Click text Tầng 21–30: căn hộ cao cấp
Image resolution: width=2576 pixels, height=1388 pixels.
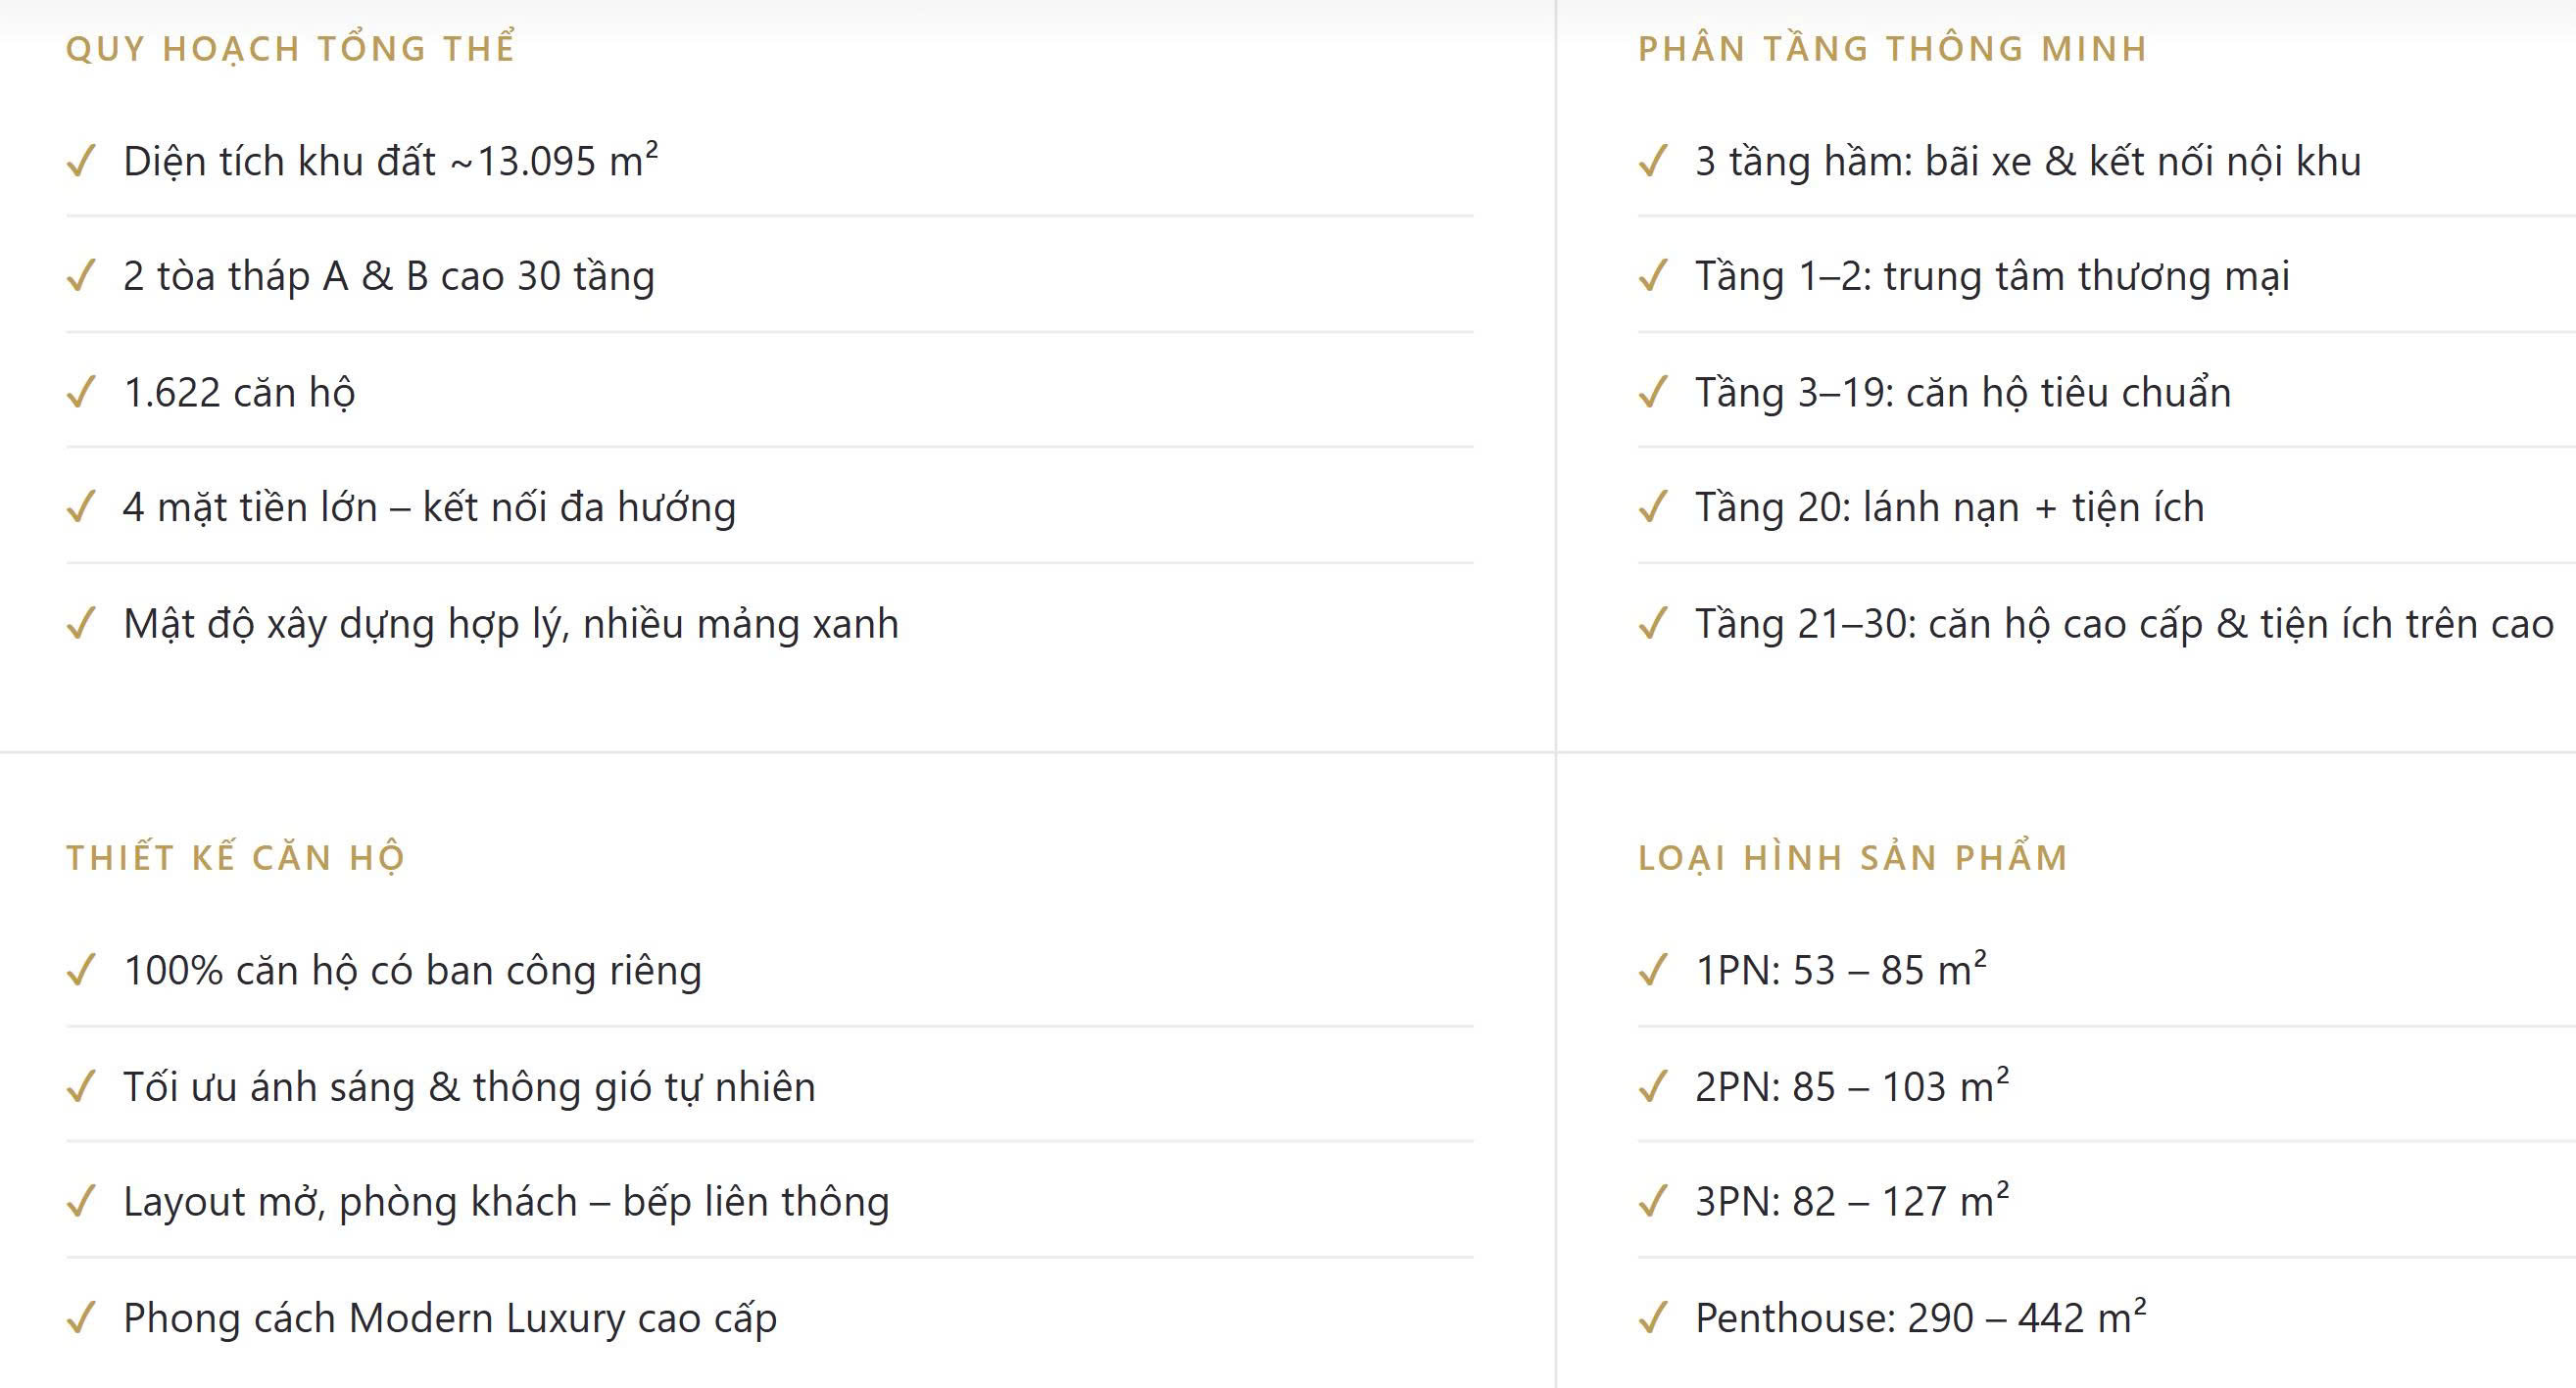point(1949,624)
